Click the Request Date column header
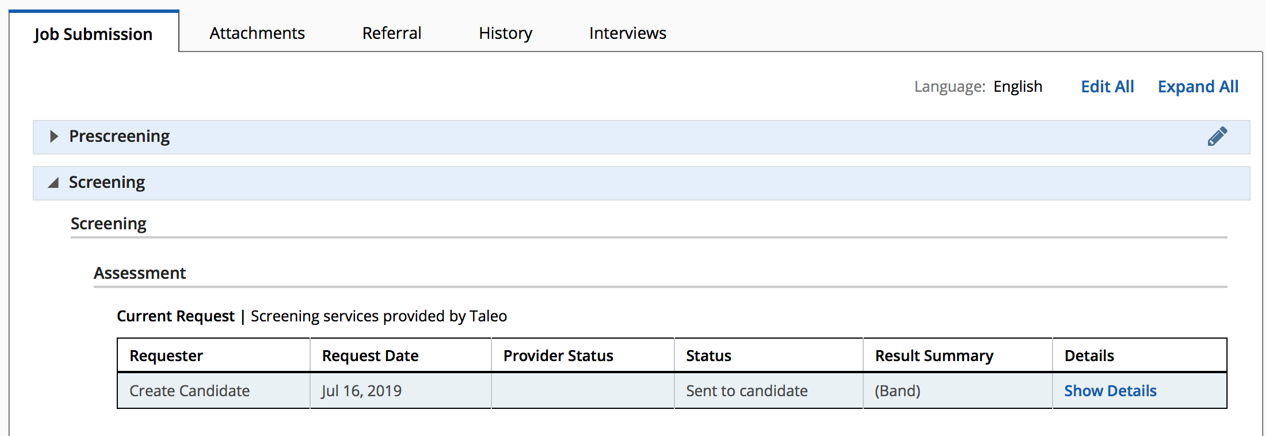The image size is (1266, 436). coord(370,356)
